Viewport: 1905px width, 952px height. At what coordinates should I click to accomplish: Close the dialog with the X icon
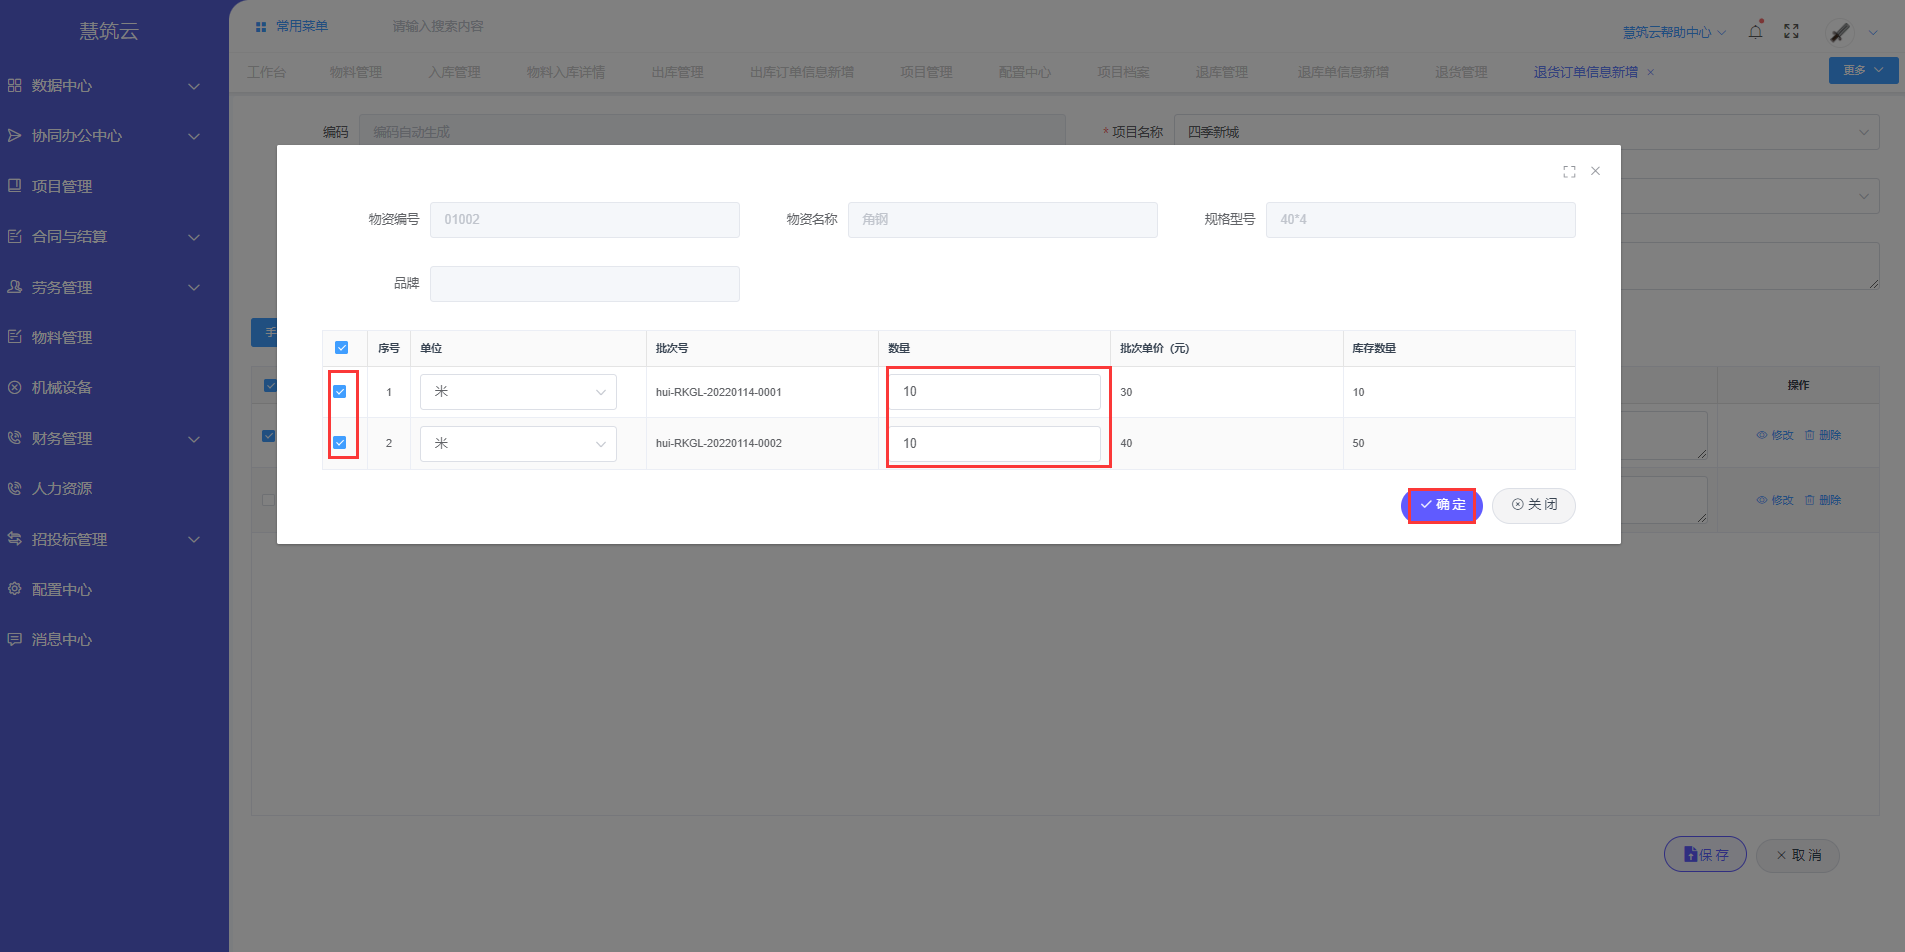pos(1595,171)
